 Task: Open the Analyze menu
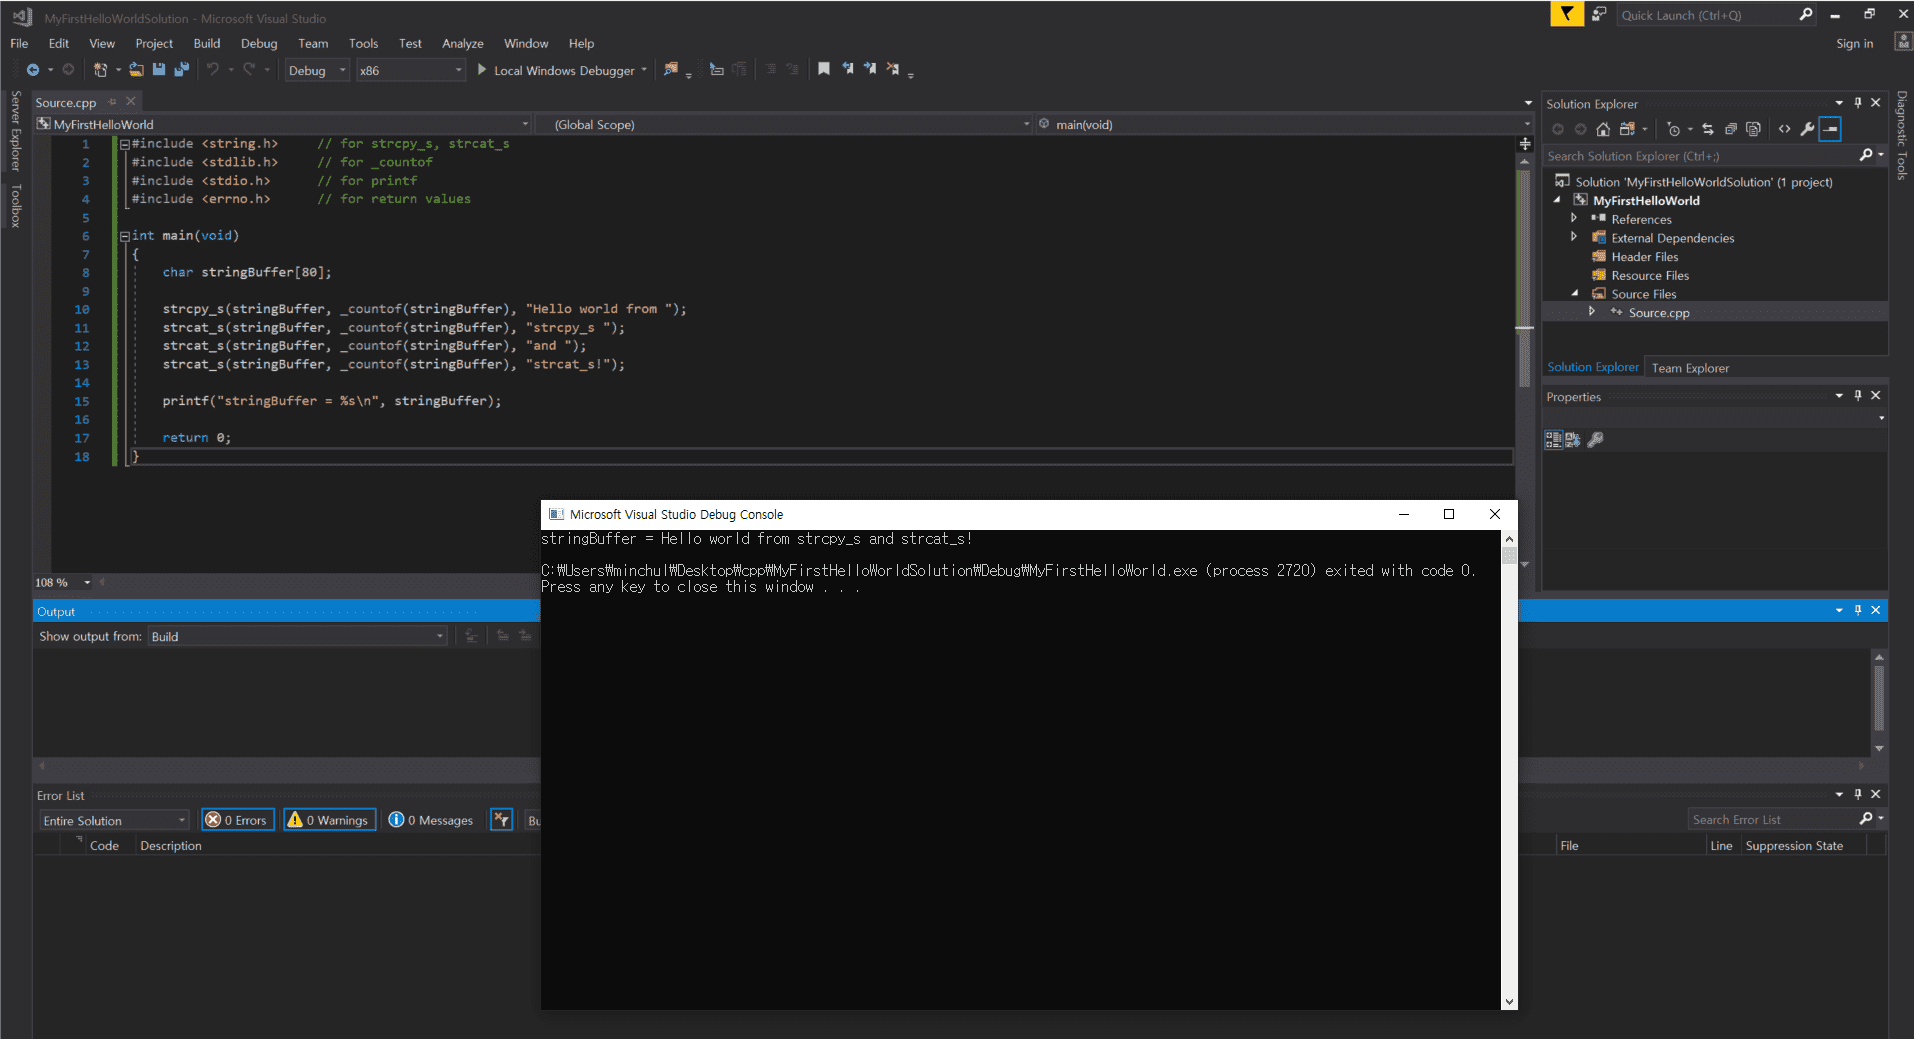click(463, 43)
